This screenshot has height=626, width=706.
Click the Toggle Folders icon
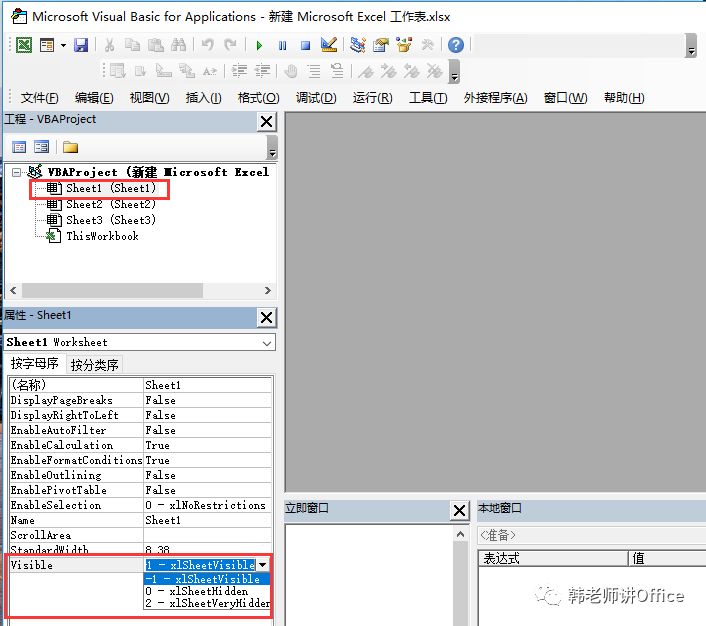[x=70, y=147]
